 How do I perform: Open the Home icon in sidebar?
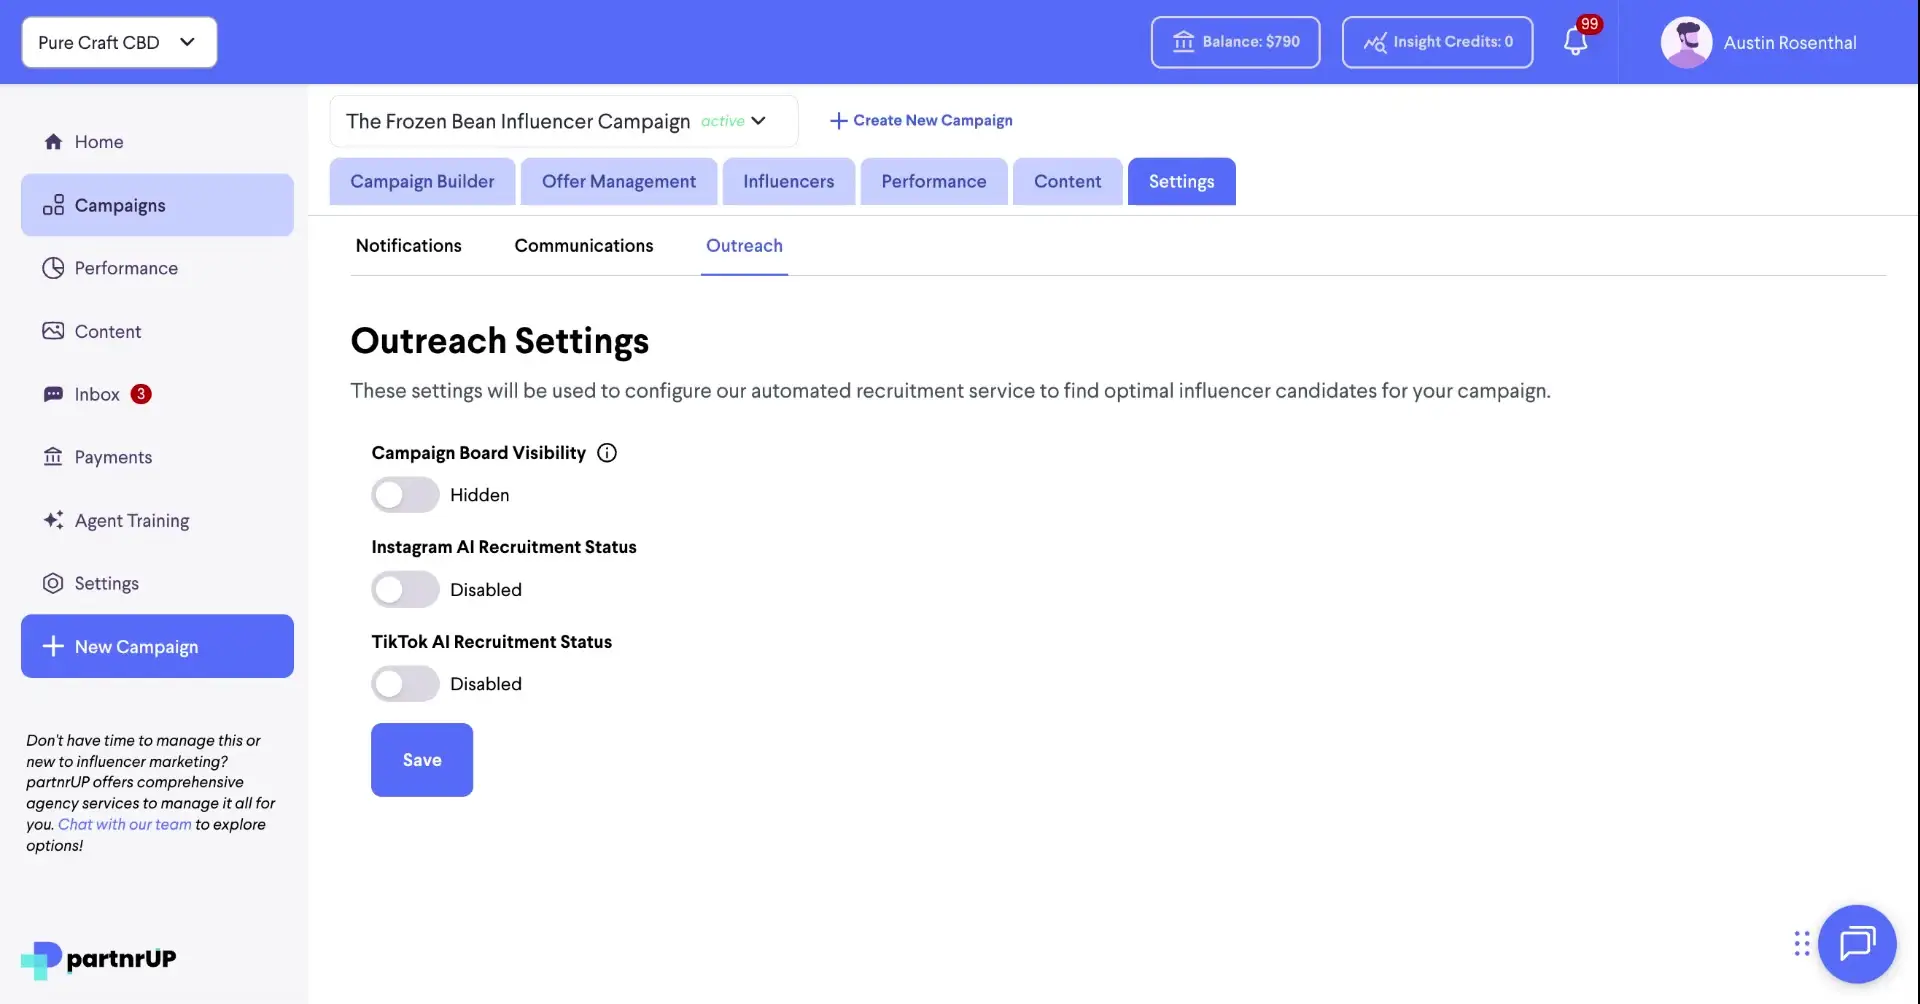coord(53,141)
